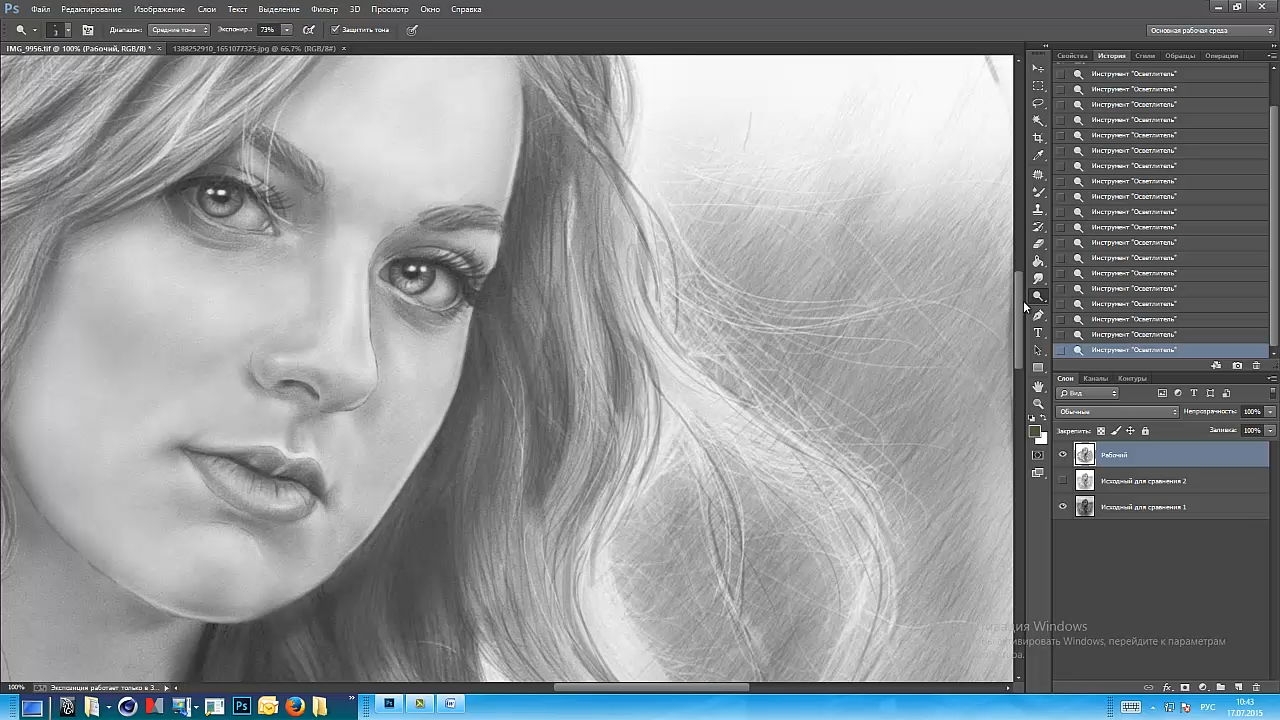Select the Smudge tool
Image resolution: width=1280 pixels, height=720 pixels.
click(x=1038, y=279)
